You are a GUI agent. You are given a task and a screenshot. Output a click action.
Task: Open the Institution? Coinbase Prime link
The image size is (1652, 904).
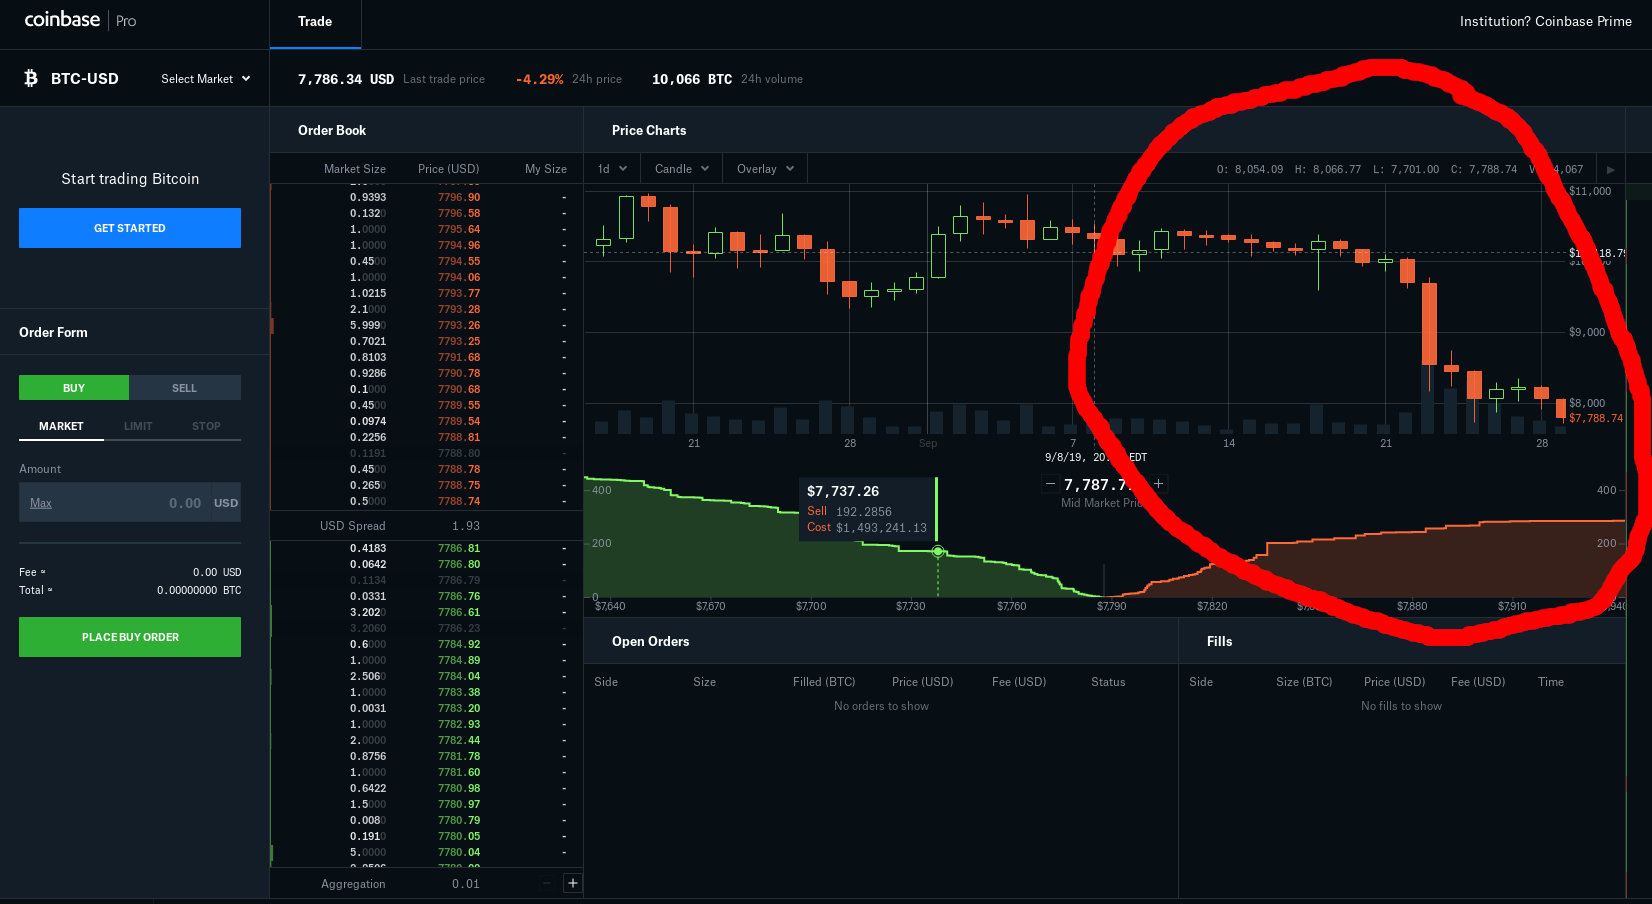[1545, 21]
